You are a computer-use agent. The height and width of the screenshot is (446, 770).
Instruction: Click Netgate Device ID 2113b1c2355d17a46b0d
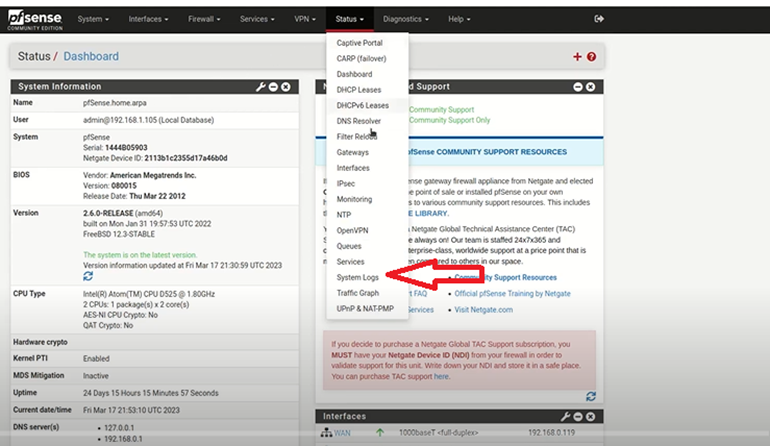tap(186, 158)
